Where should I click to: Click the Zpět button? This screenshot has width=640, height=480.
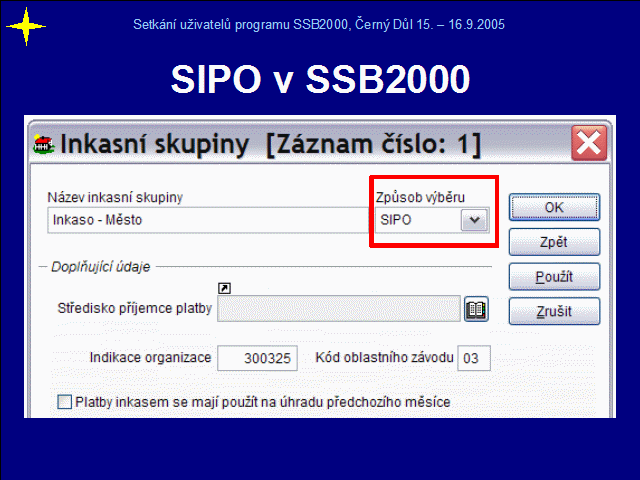pos(554,242)
